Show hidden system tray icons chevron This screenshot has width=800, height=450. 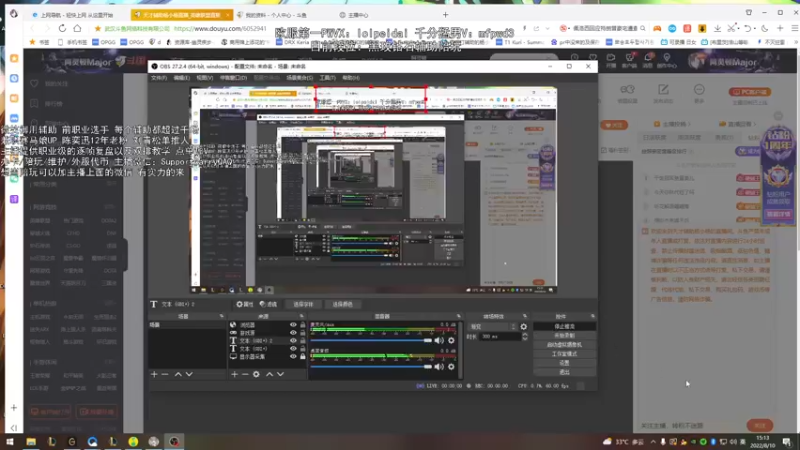click(653, 442)
